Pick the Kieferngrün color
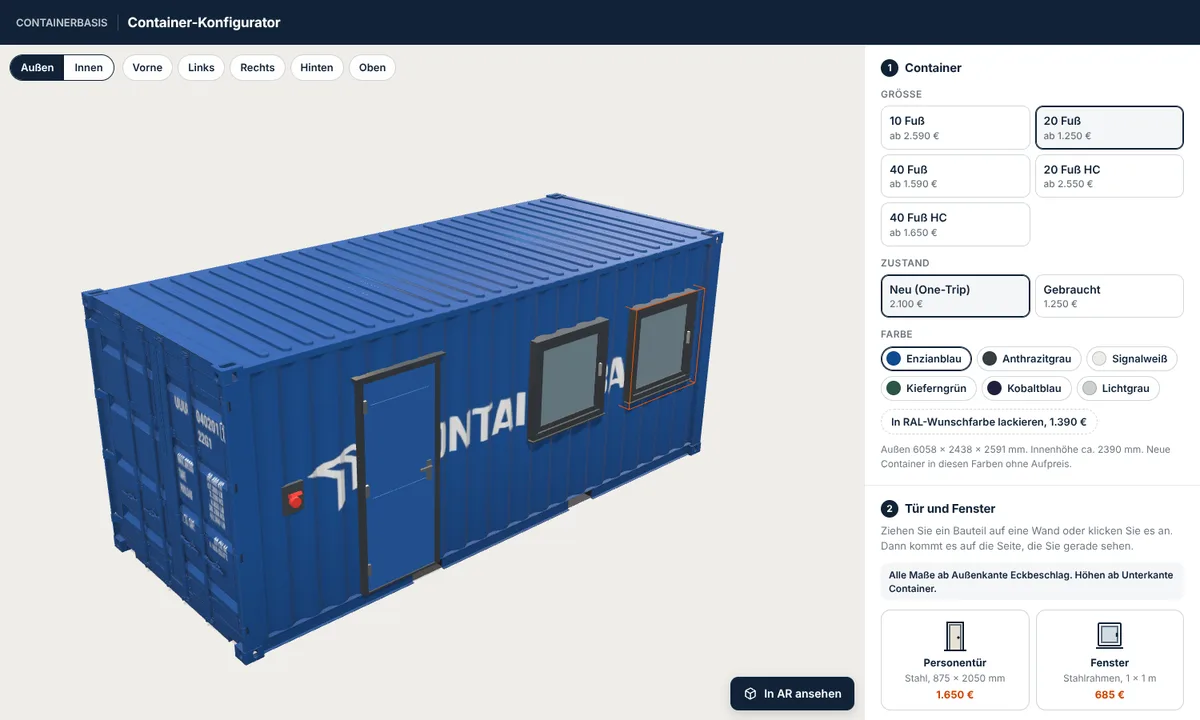Image resolution: width=1200 pixels, height=720 pixels. point(928,388)
